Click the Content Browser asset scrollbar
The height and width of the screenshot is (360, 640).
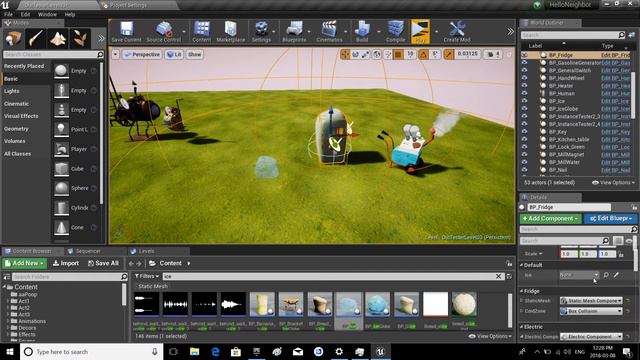[x=509, y=310]
